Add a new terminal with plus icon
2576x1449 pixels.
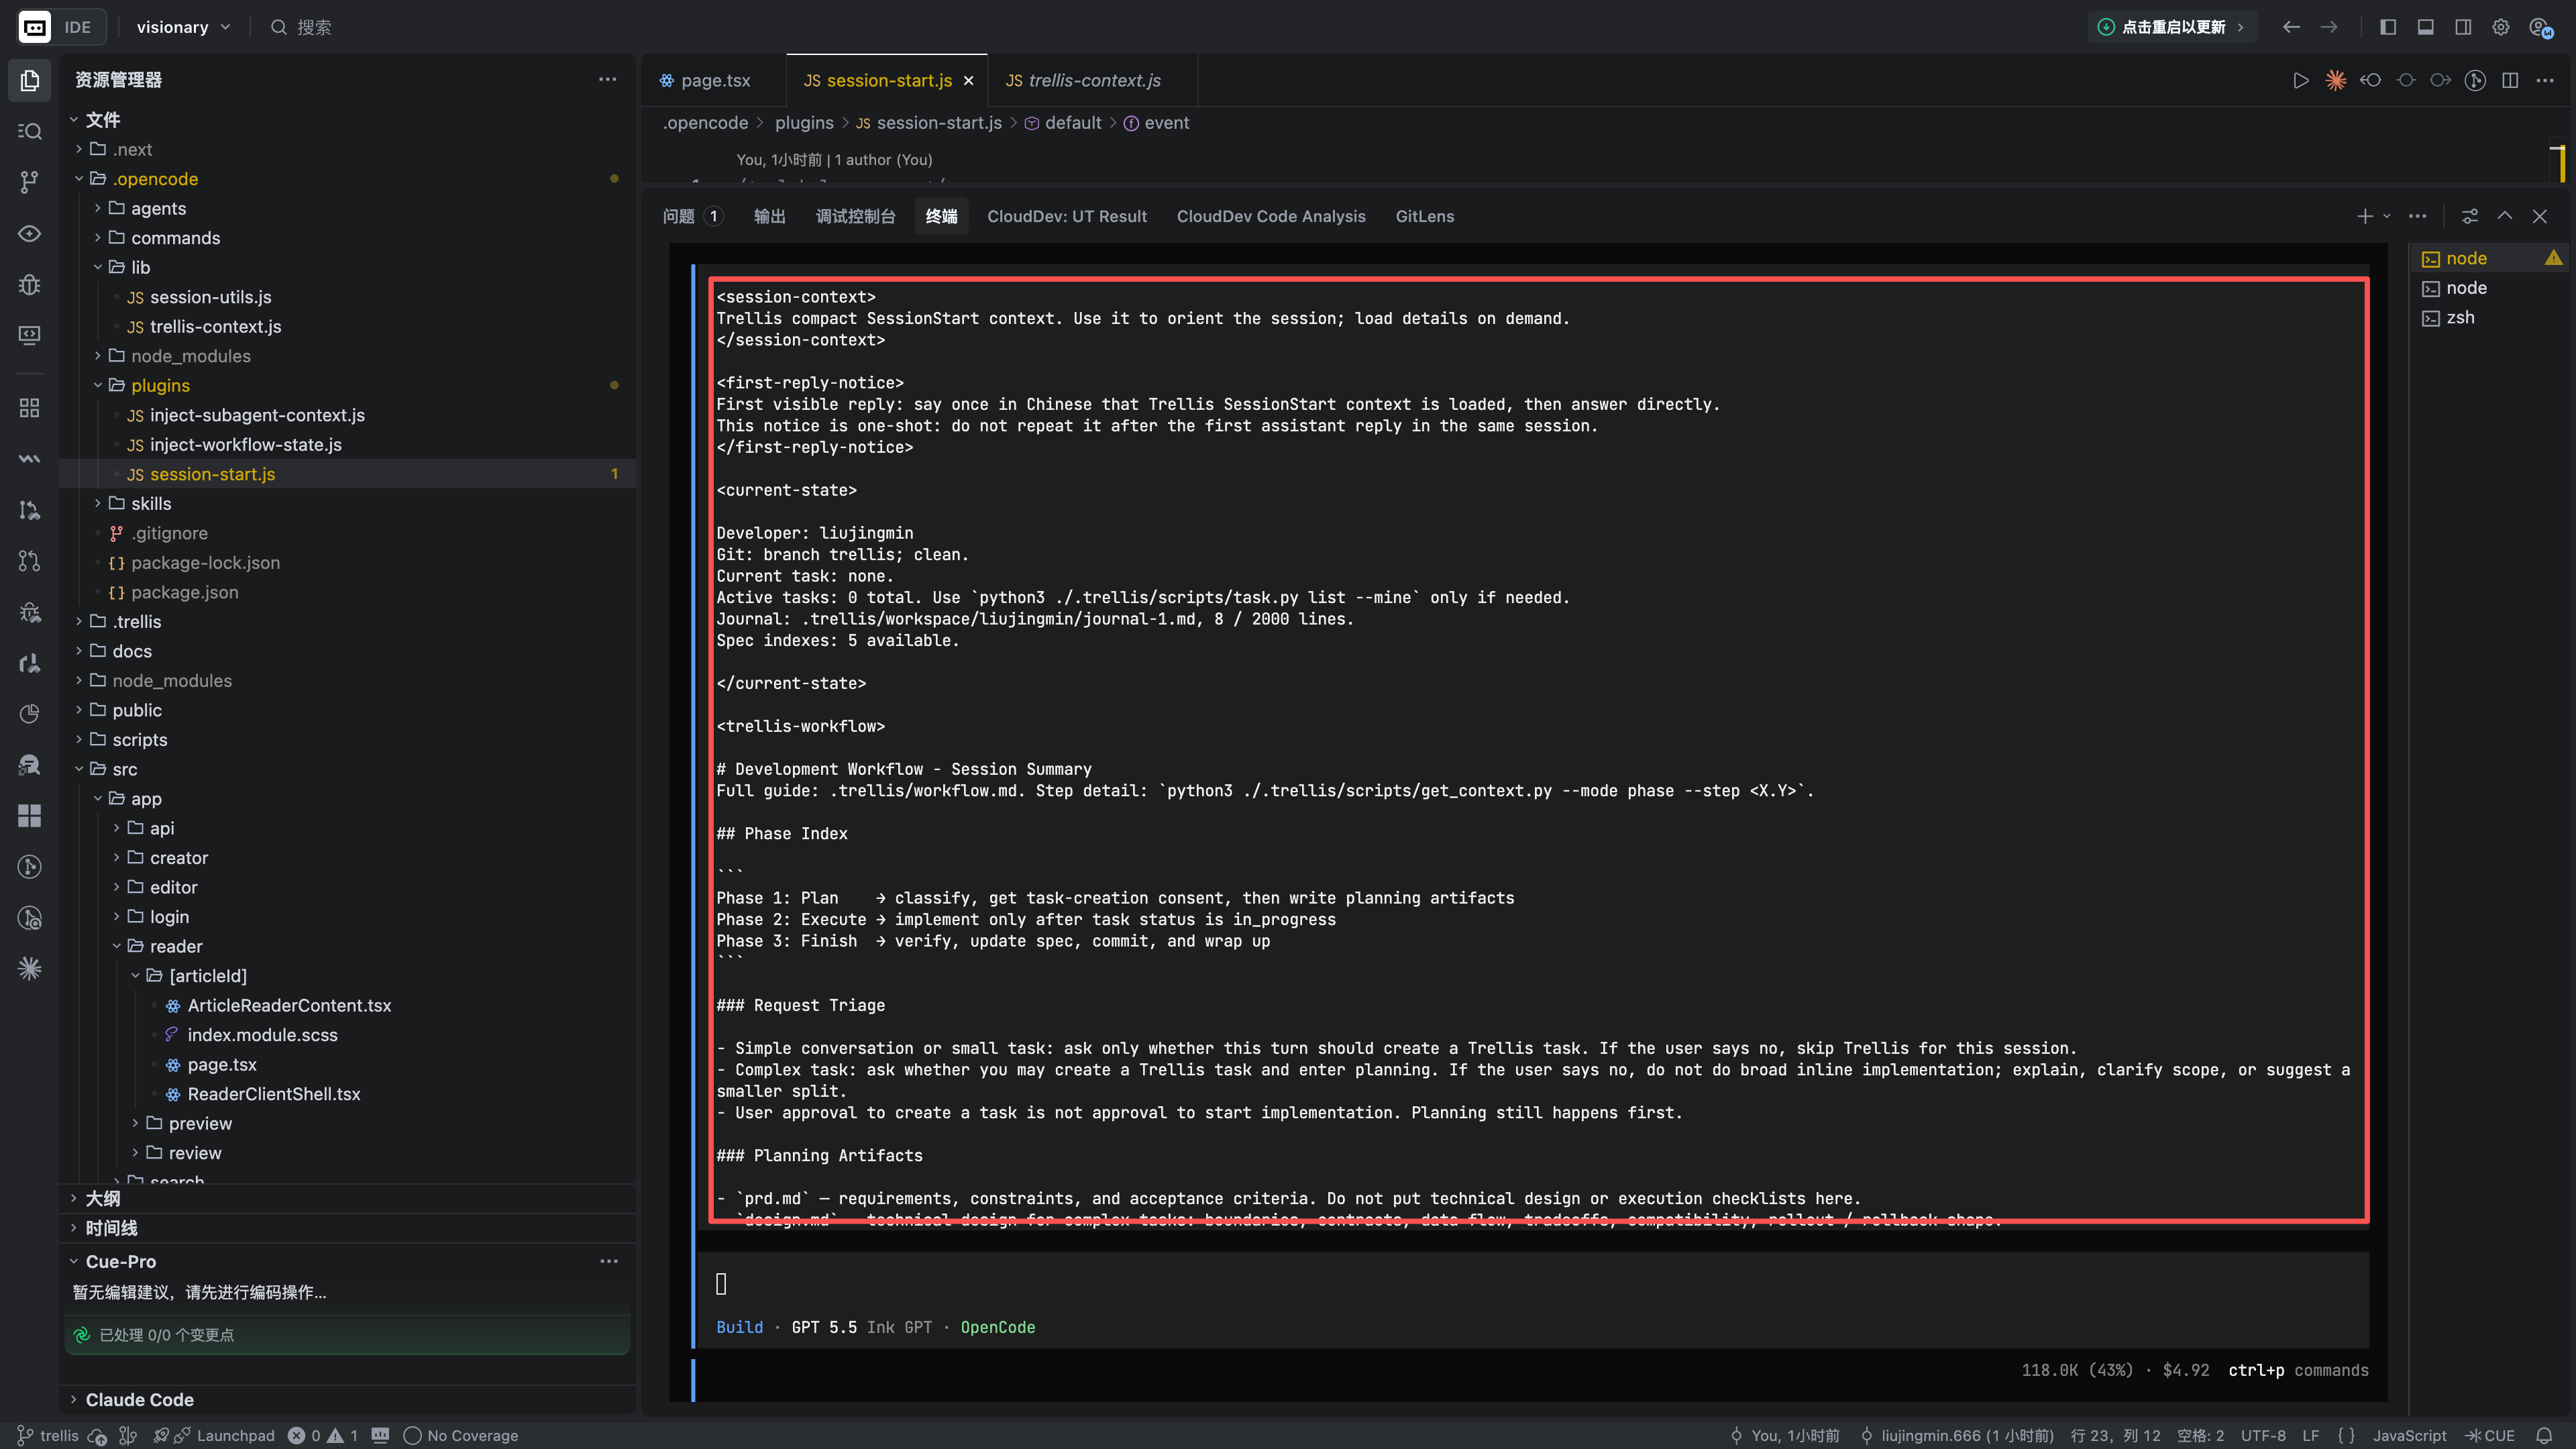click(2364, 216)
